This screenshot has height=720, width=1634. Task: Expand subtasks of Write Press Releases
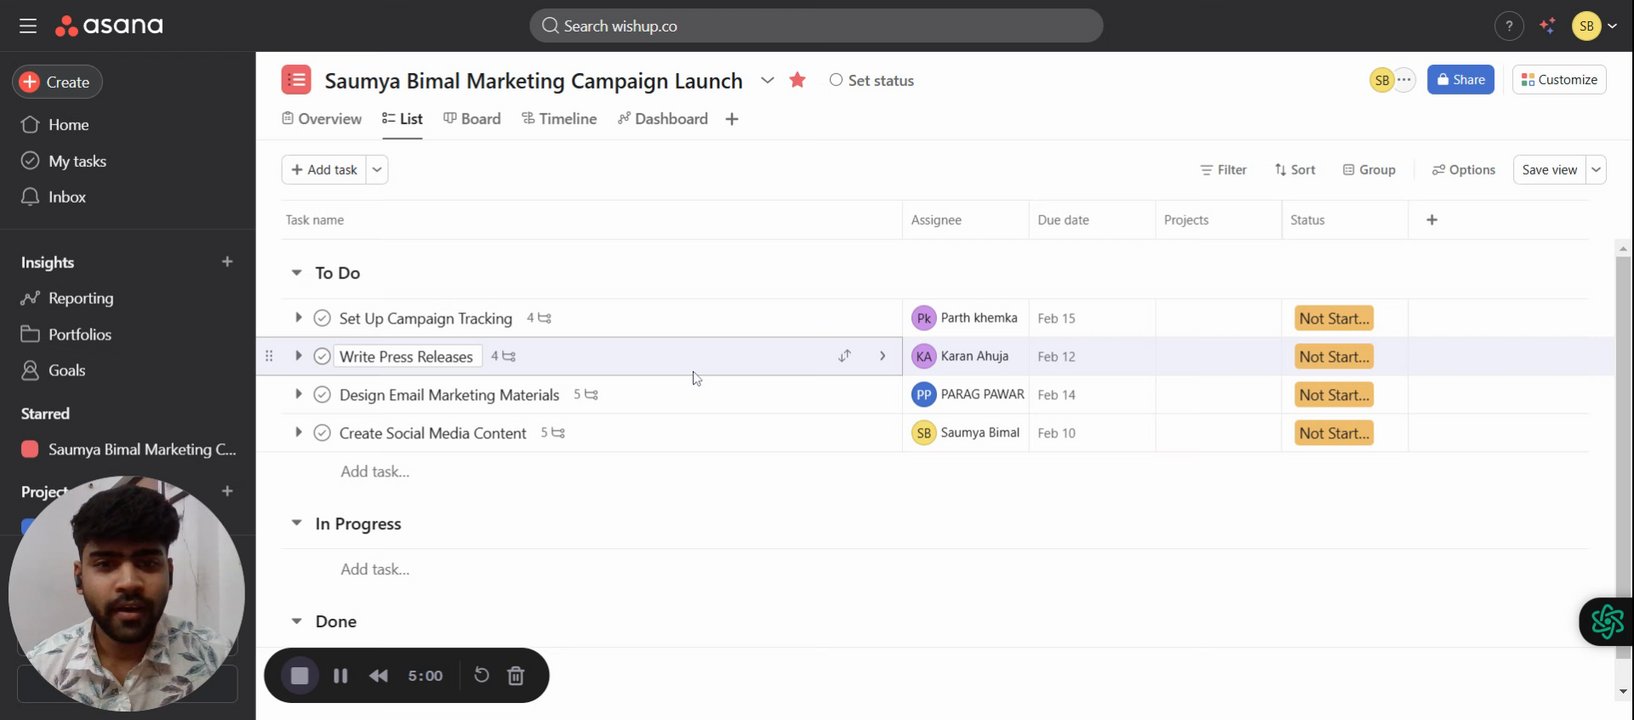tap(298, 356)
